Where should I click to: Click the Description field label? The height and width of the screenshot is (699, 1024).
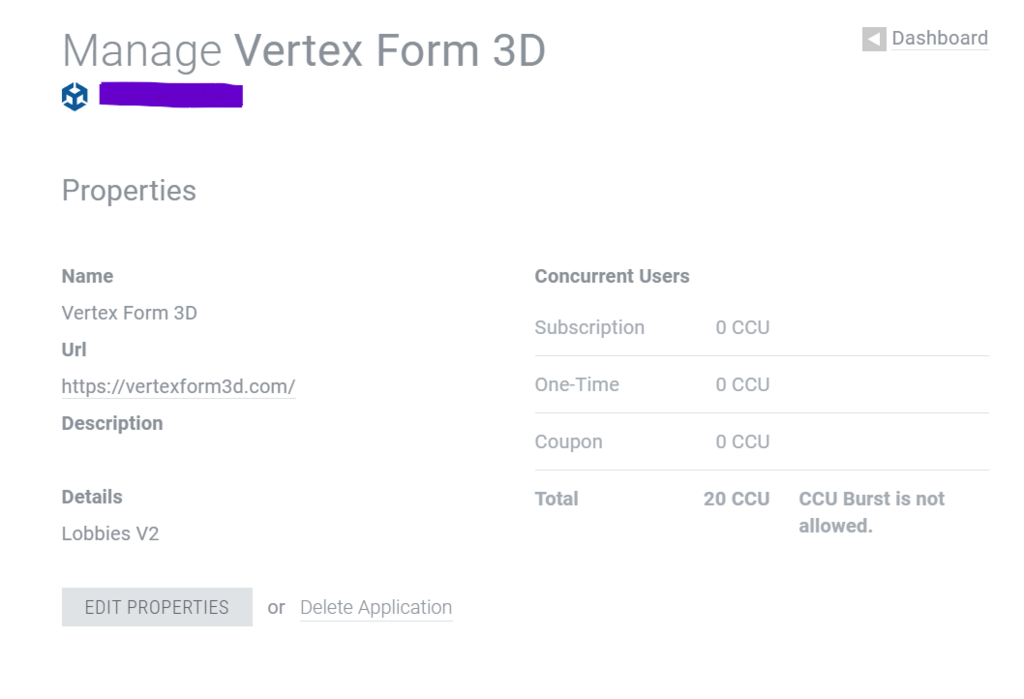pyautogui.click(x=112, y=423)
